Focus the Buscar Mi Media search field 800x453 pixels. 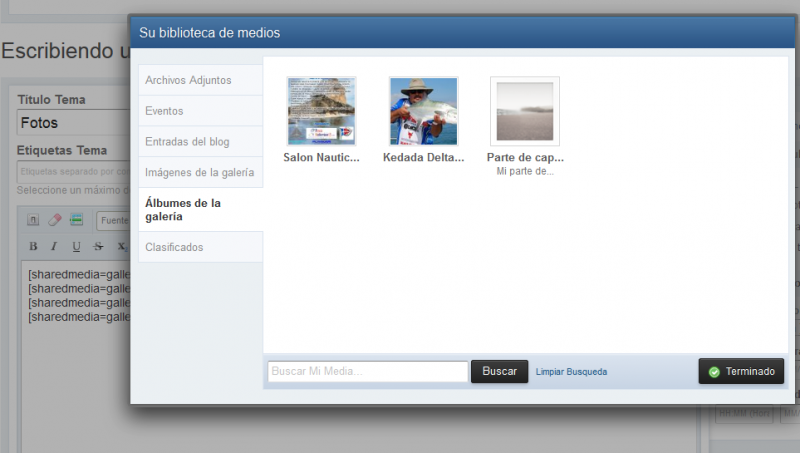[x=367, y=371]
